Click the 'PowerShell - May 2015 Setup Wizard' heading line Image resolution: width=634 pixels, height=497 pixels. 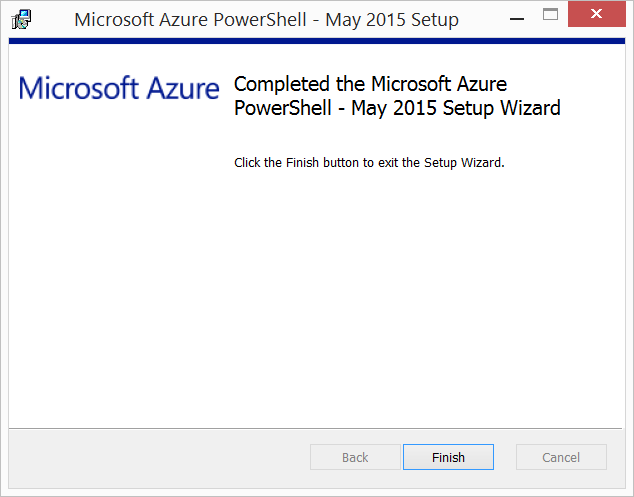pos(397,108)
